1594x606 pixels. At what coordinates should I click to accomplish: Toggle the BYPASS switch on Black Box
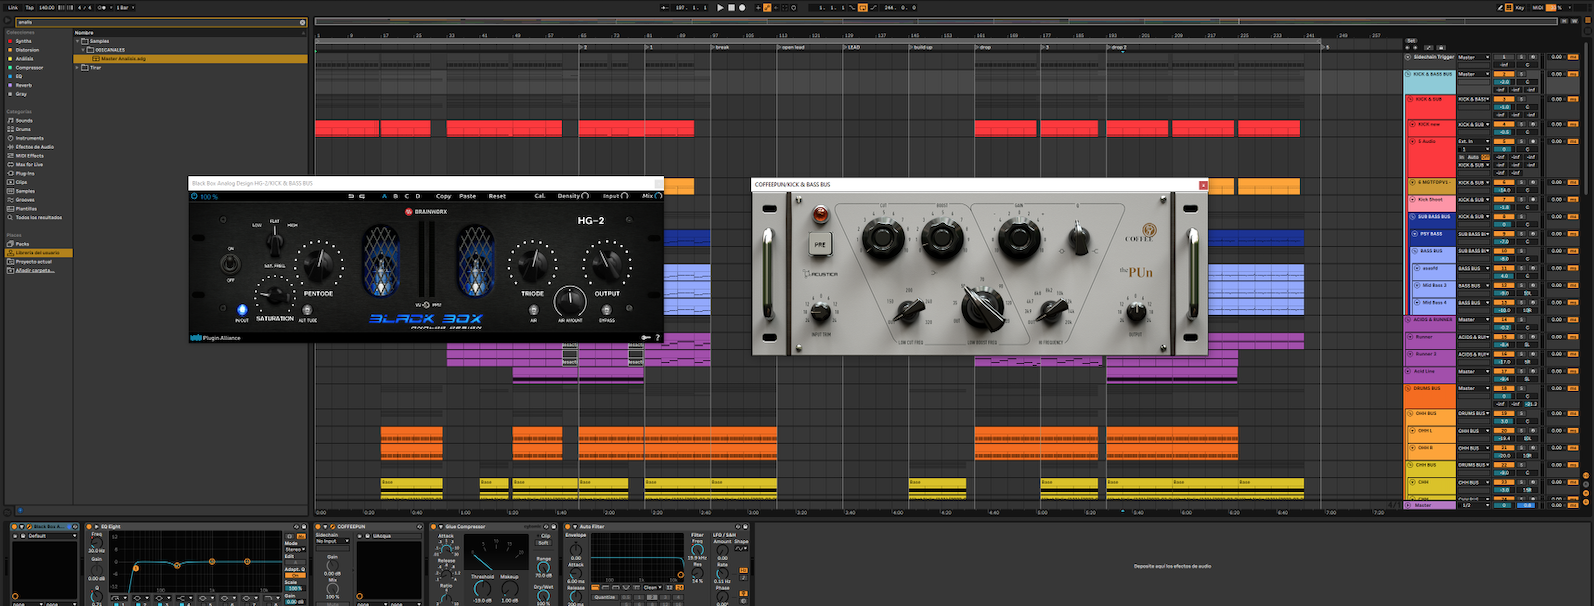click(606, 310)
